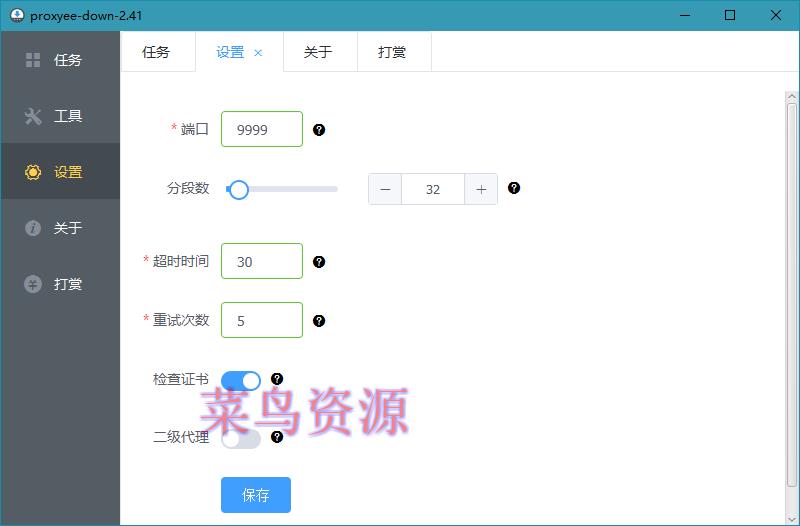The image size is (800, 526).
Task: Decrease 分段数 with the minus button
Action: (385, 189)
